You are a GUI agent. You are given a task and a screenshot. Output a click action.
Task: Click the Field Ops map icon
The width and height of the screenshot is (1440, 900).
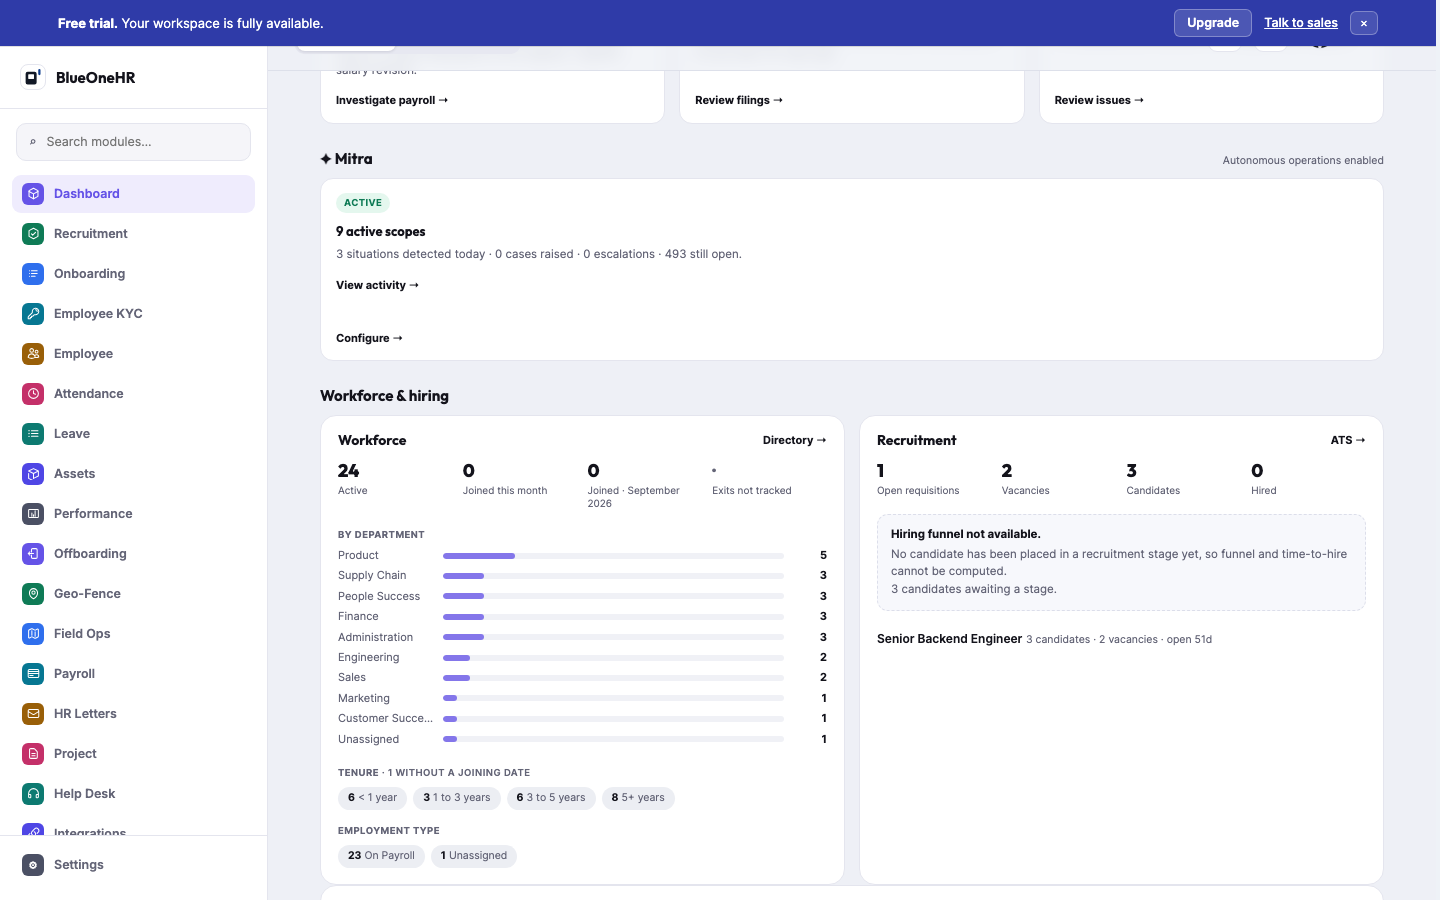(33, 634)
